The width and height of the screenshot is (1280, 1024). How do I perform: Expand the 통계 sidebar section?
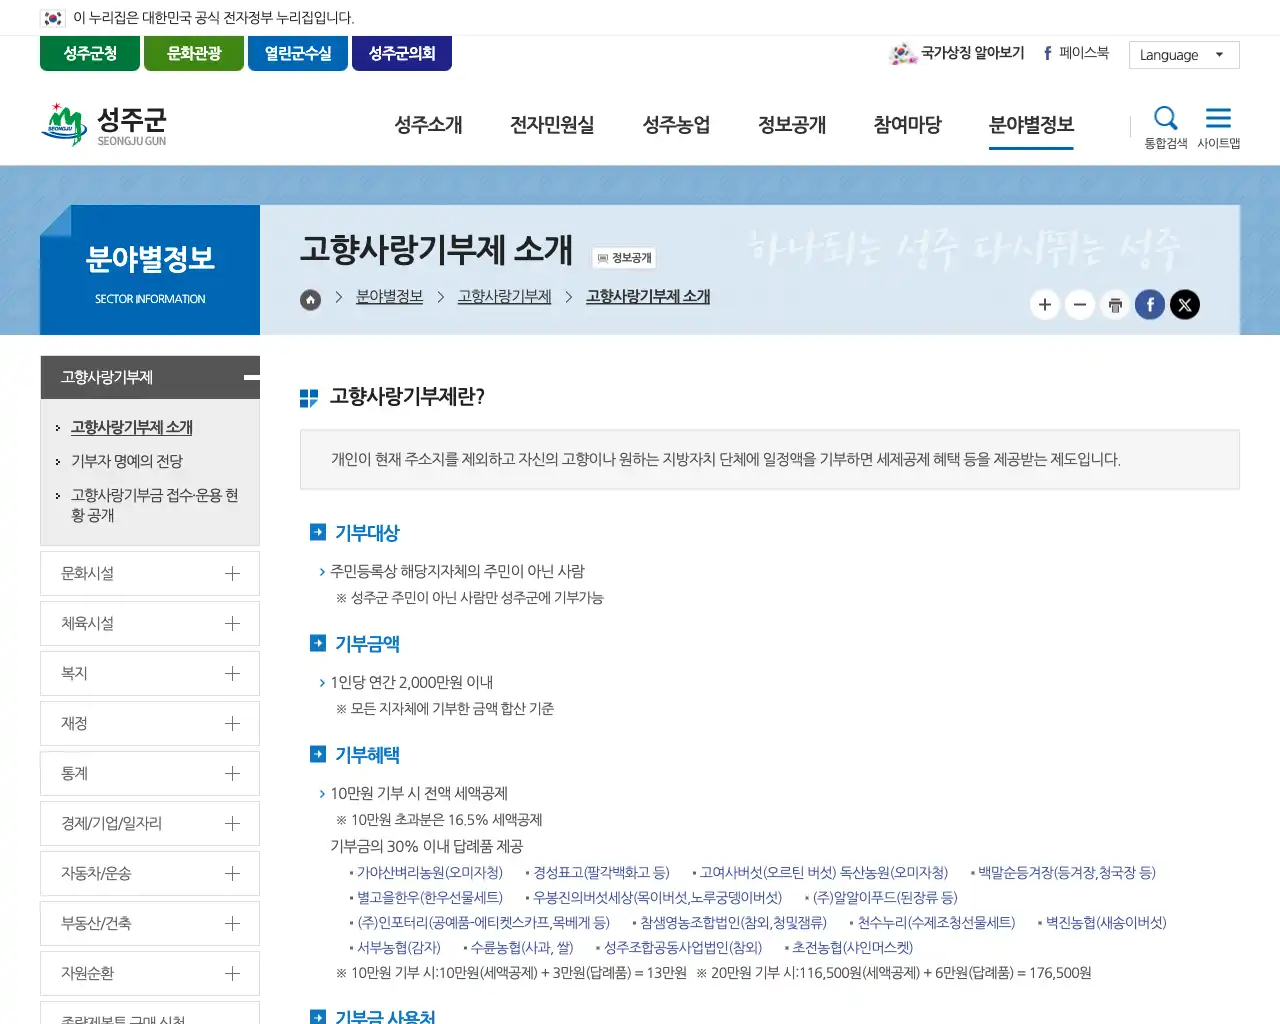tap(150, 773)
